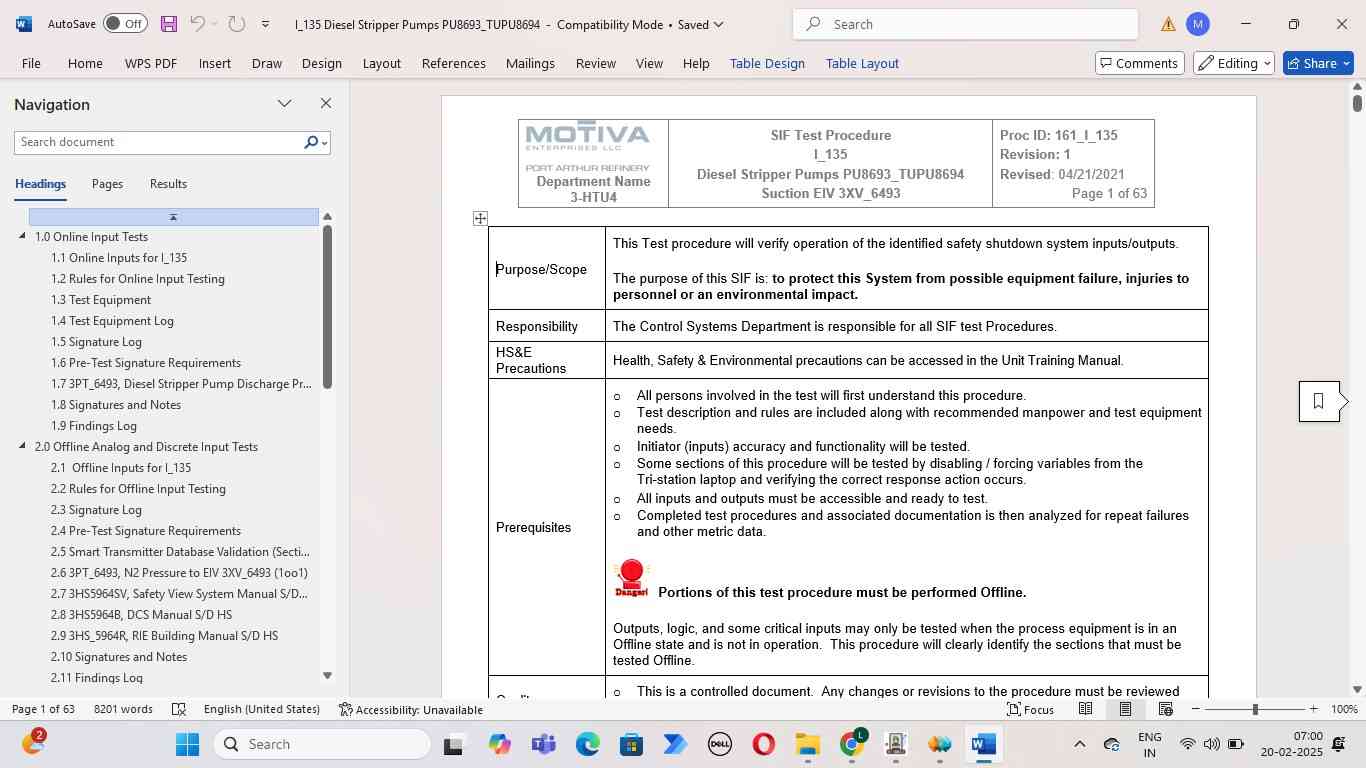Viewport: 1366px width, 768px height.
Task: Click the Save icon in title bar
Action: 168,24
